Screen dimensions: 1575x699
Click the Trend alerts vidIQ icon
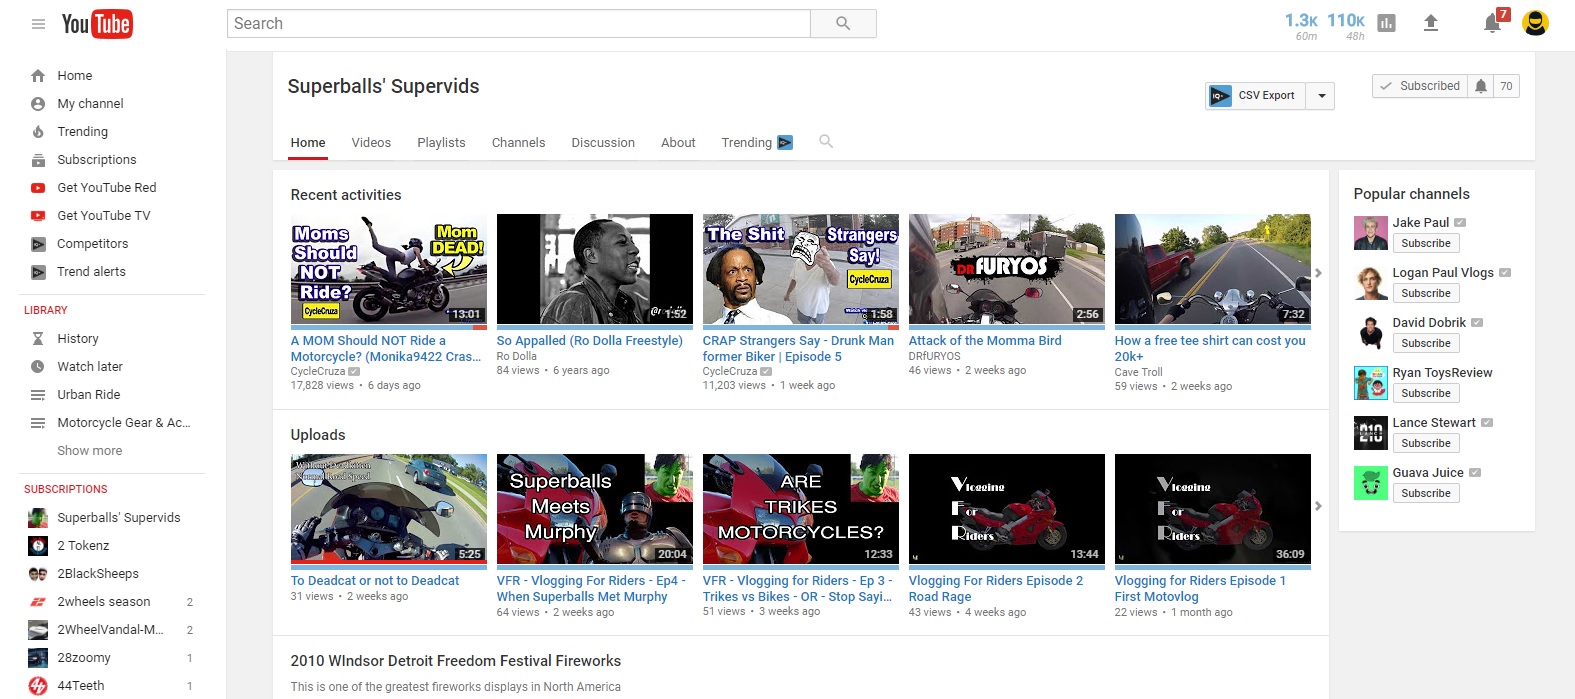pos(38,272)
